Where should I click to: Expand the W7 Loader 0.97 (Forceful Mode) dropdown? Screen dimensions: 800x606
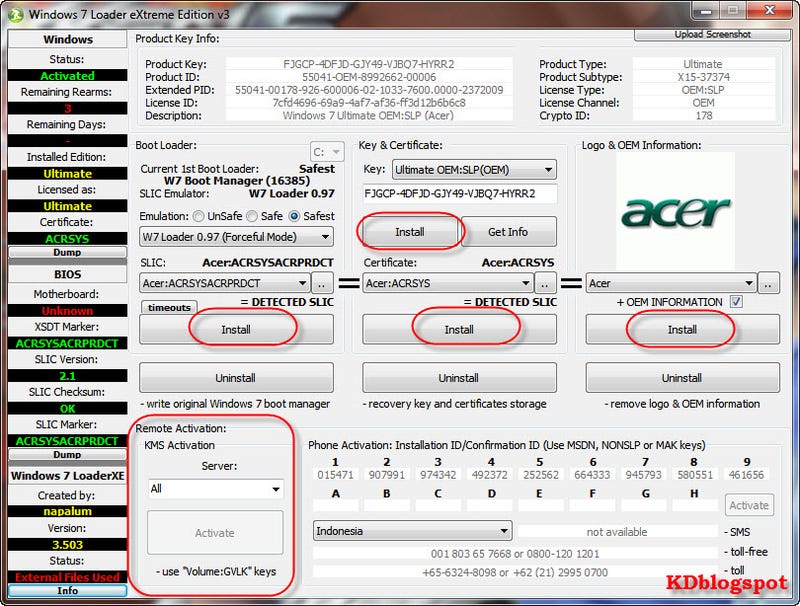tap(236, 237)
